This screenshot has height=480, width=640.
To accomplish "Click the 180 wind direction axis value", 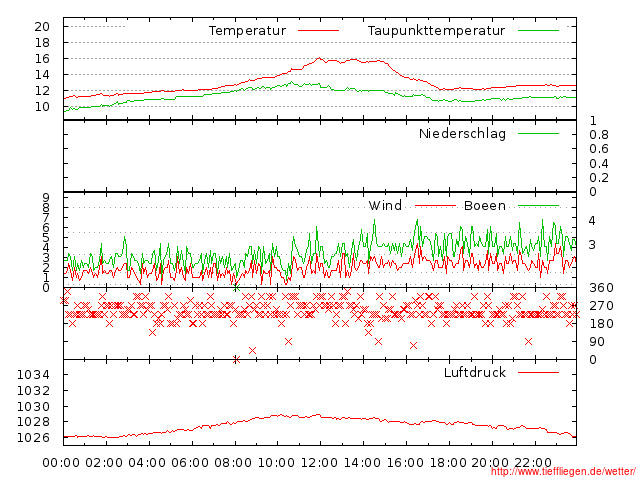I will 601,324.
